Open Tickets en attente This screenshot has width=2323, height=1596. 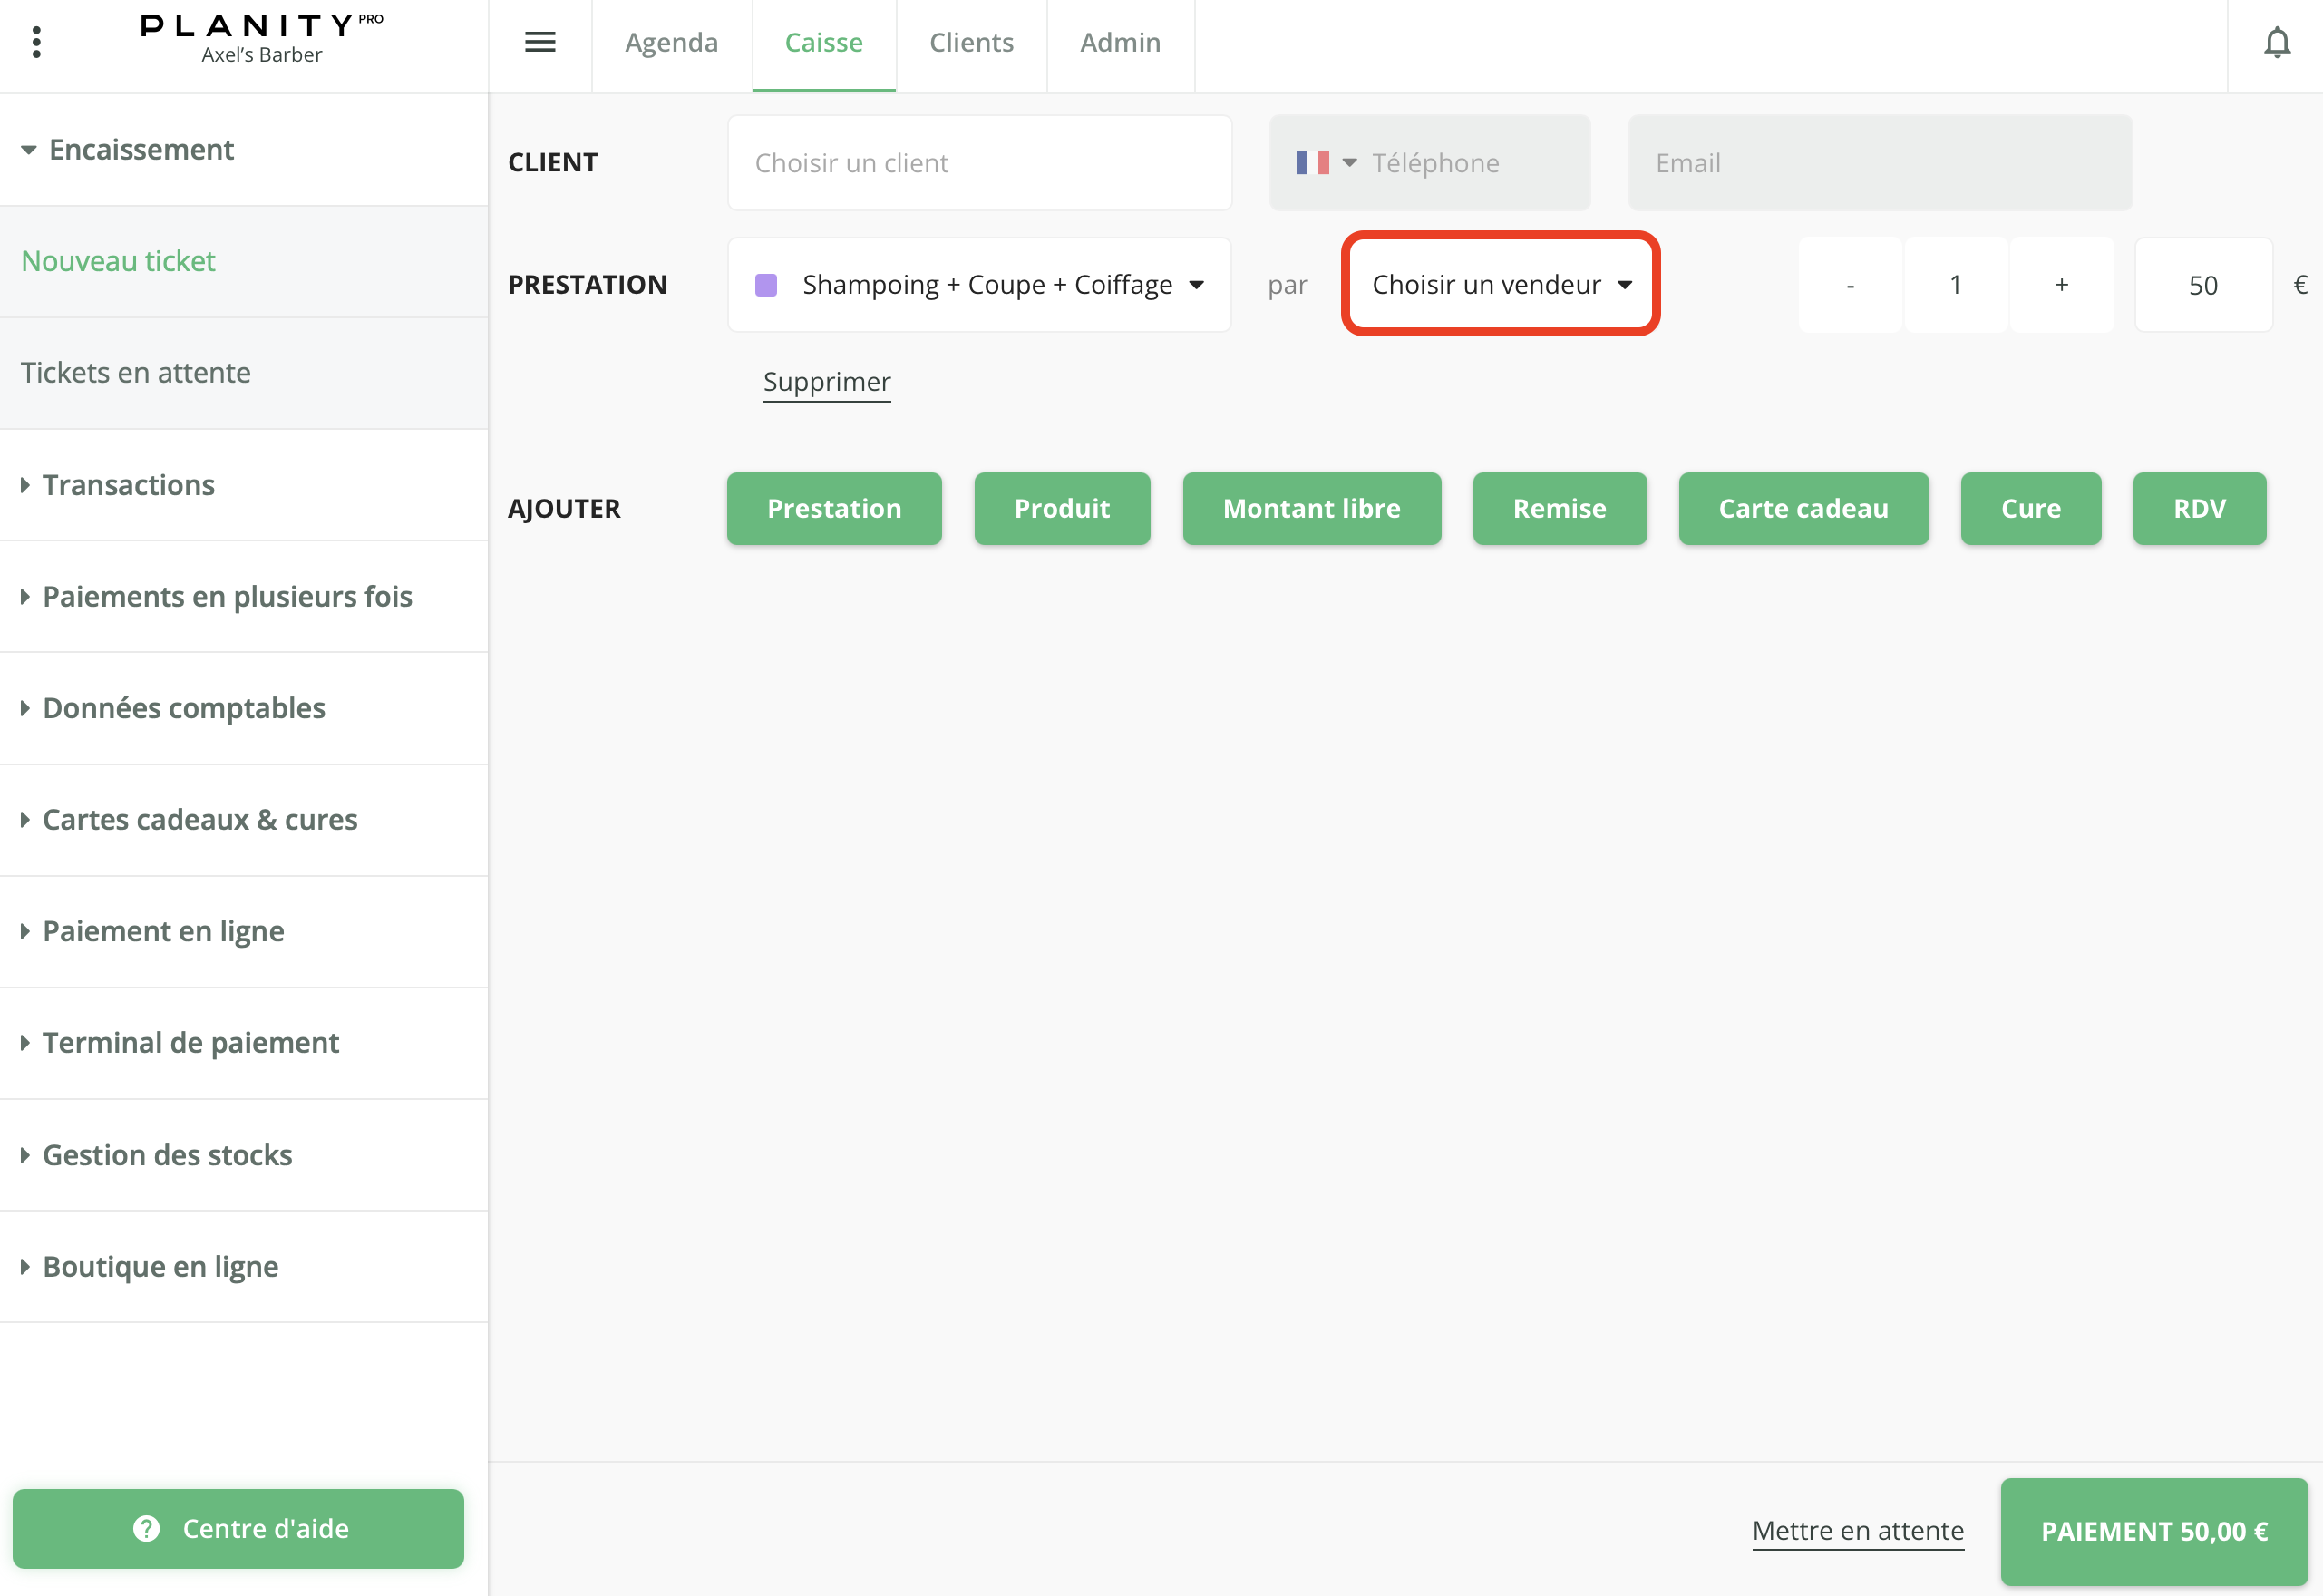pyautogui.click(x=136, y=373)
